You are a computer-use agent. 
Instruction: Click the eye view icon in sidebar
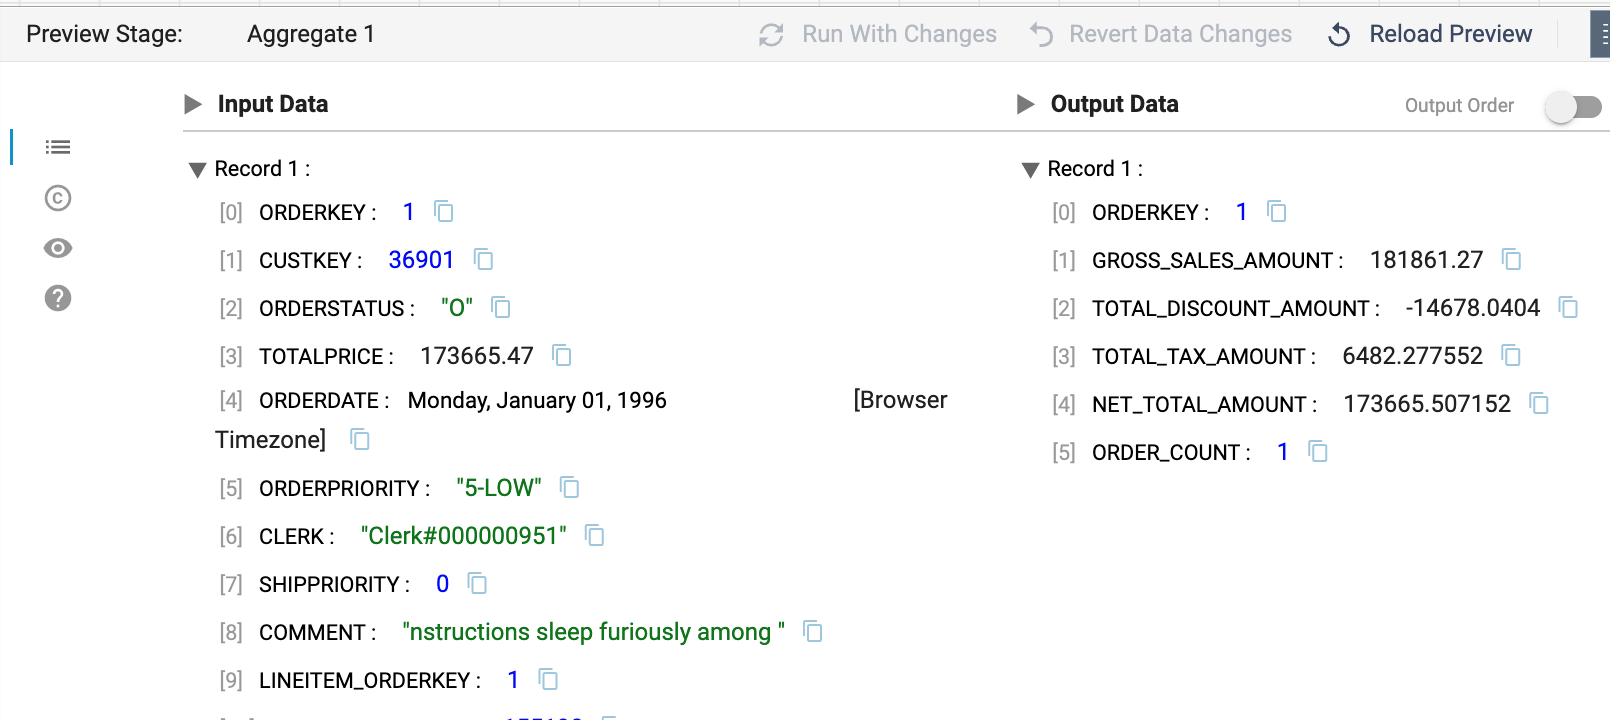tap(58, 248)
